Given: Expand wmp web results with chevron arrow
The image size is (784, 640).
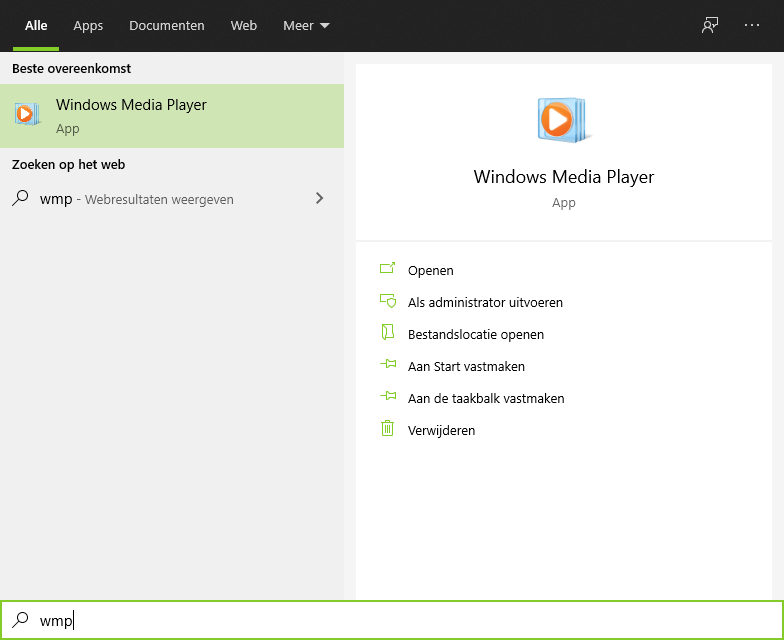Looking at the screenshot, I should click(x=320, y=198).
